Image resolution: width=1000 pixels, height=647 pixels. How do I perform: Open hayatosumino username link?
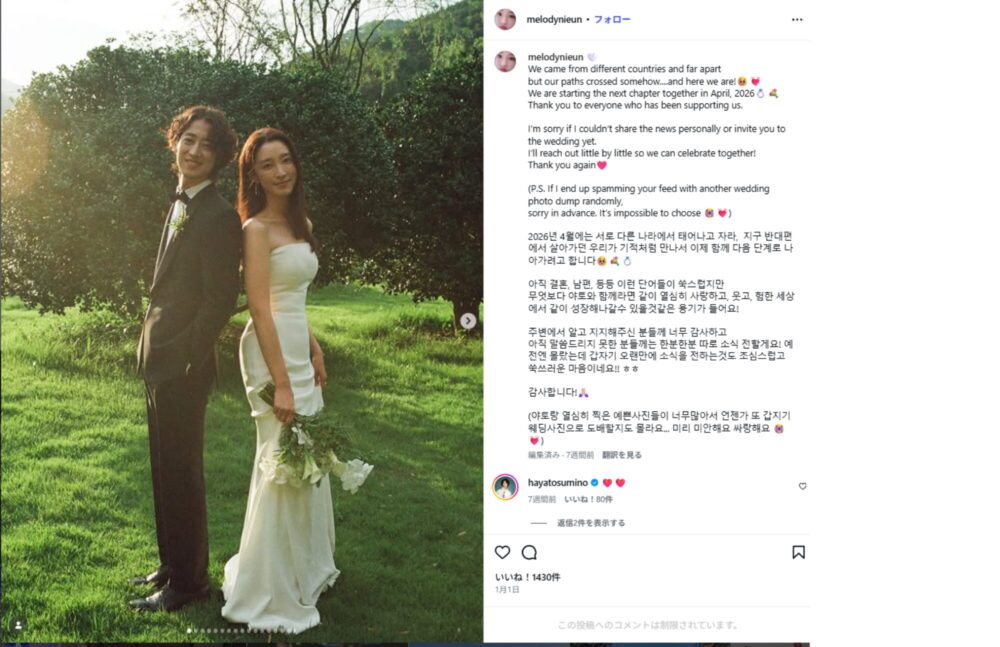(558, 483)
